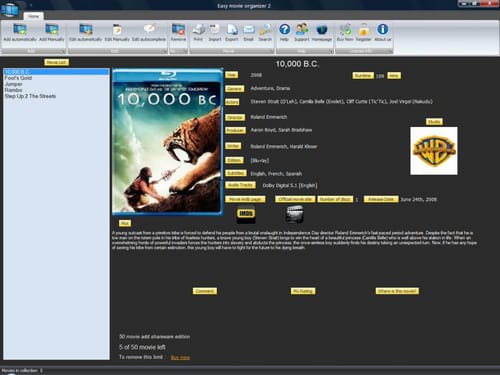This screenshot has width=500, height=375.
Task: Click the 10,000 BC cover thumbnail
Action: click(x=168, y=142)
